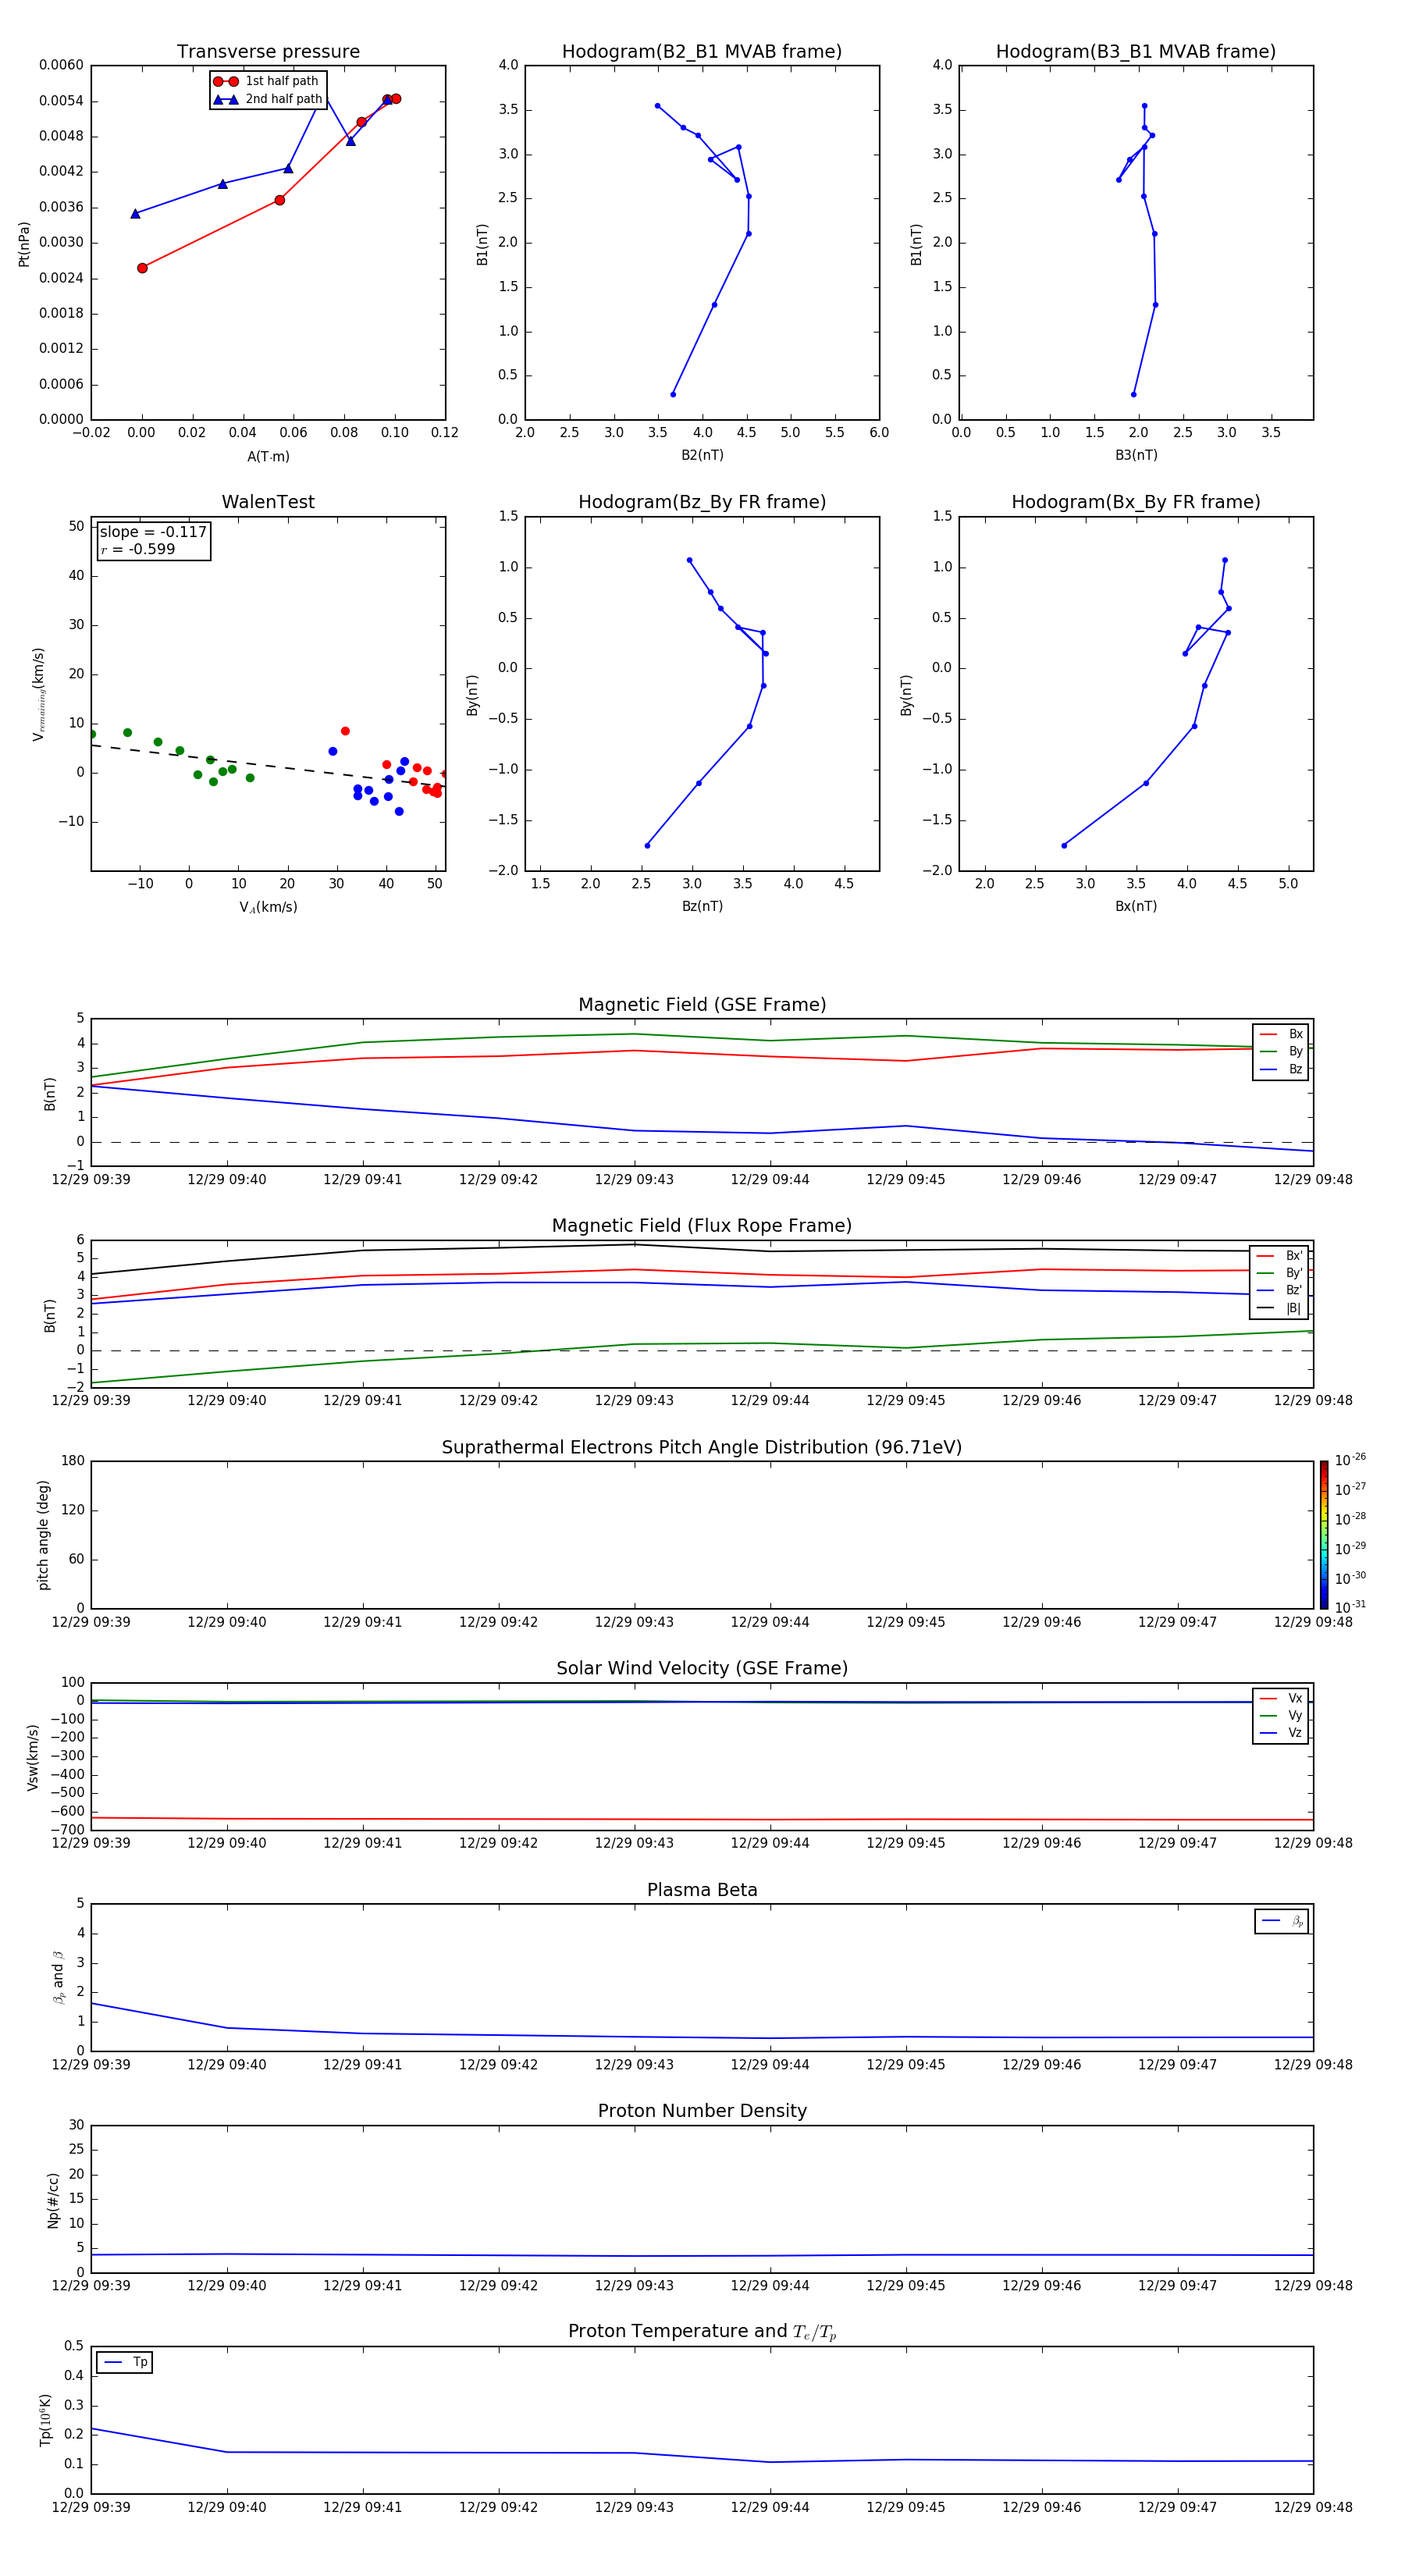
Task: Click the 'Proton Temperature and Te/Tp' title
Action: (x=702, y=2331)
